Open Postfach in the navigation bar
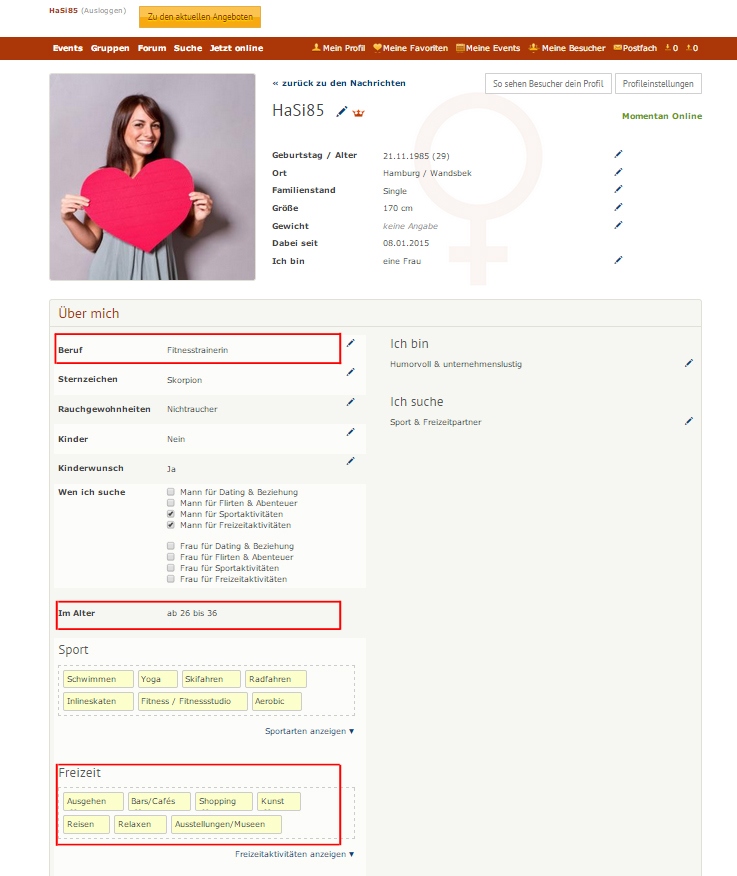 [635, 48]
